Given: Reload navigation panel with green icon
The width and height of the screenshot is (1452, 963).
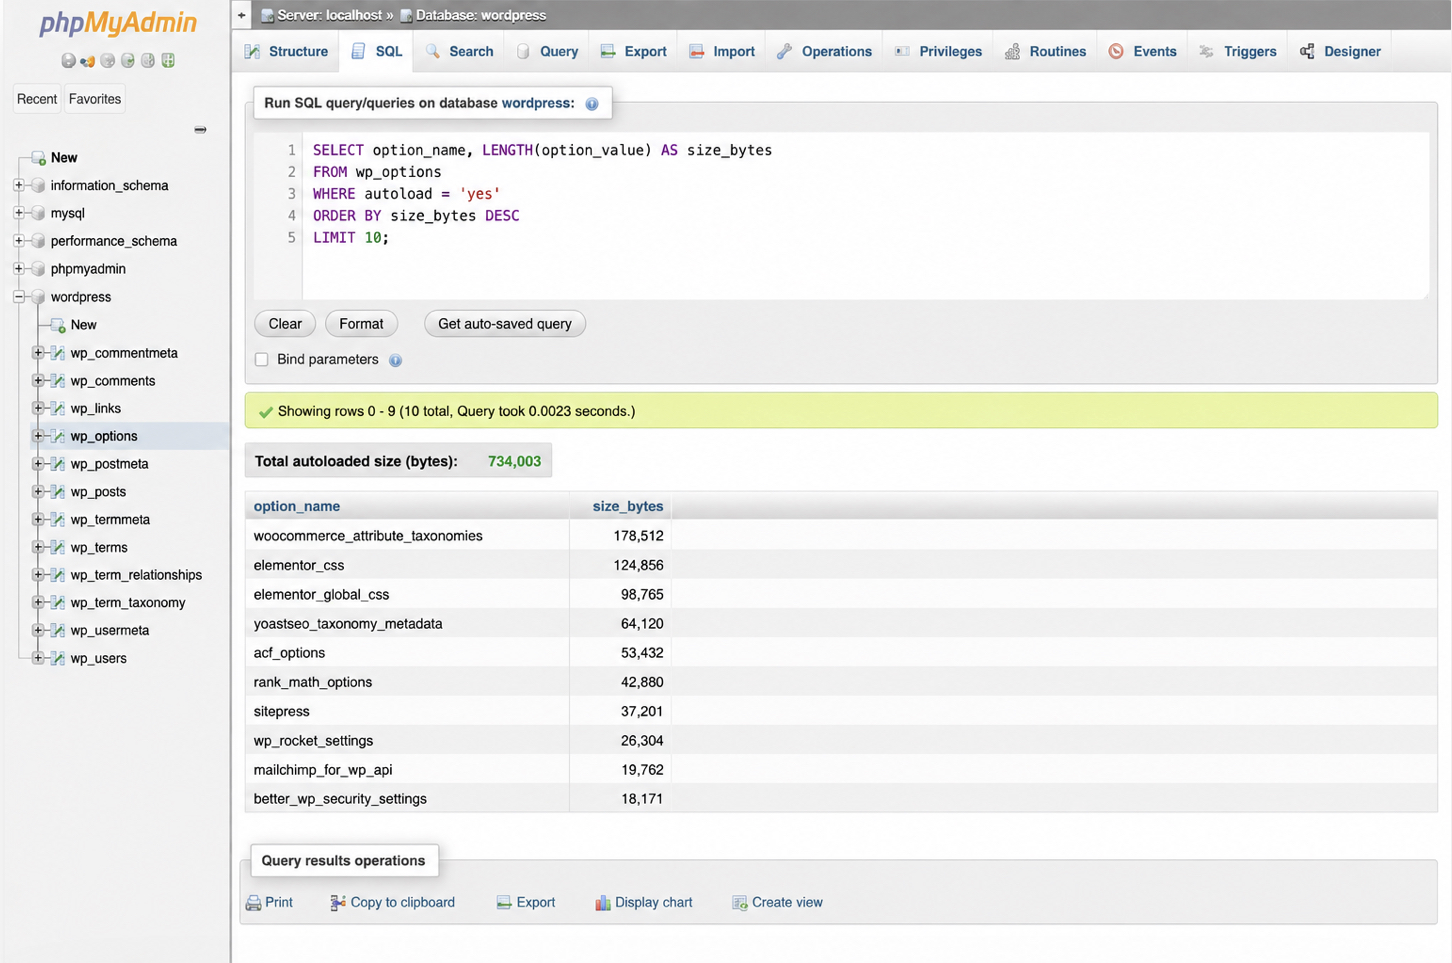Looking at the screenshot, I should pyautogui.click(x=168, y=60).
